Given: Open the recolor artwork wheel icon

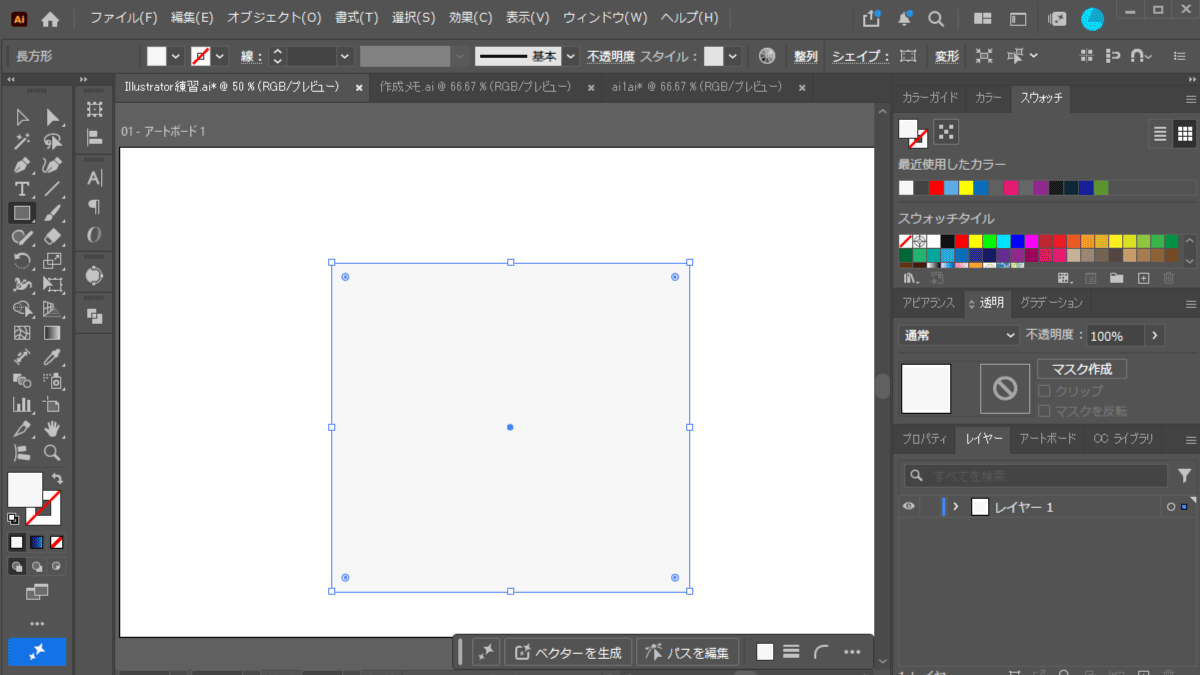Looking at the screenshot, I should click(767, 56).
